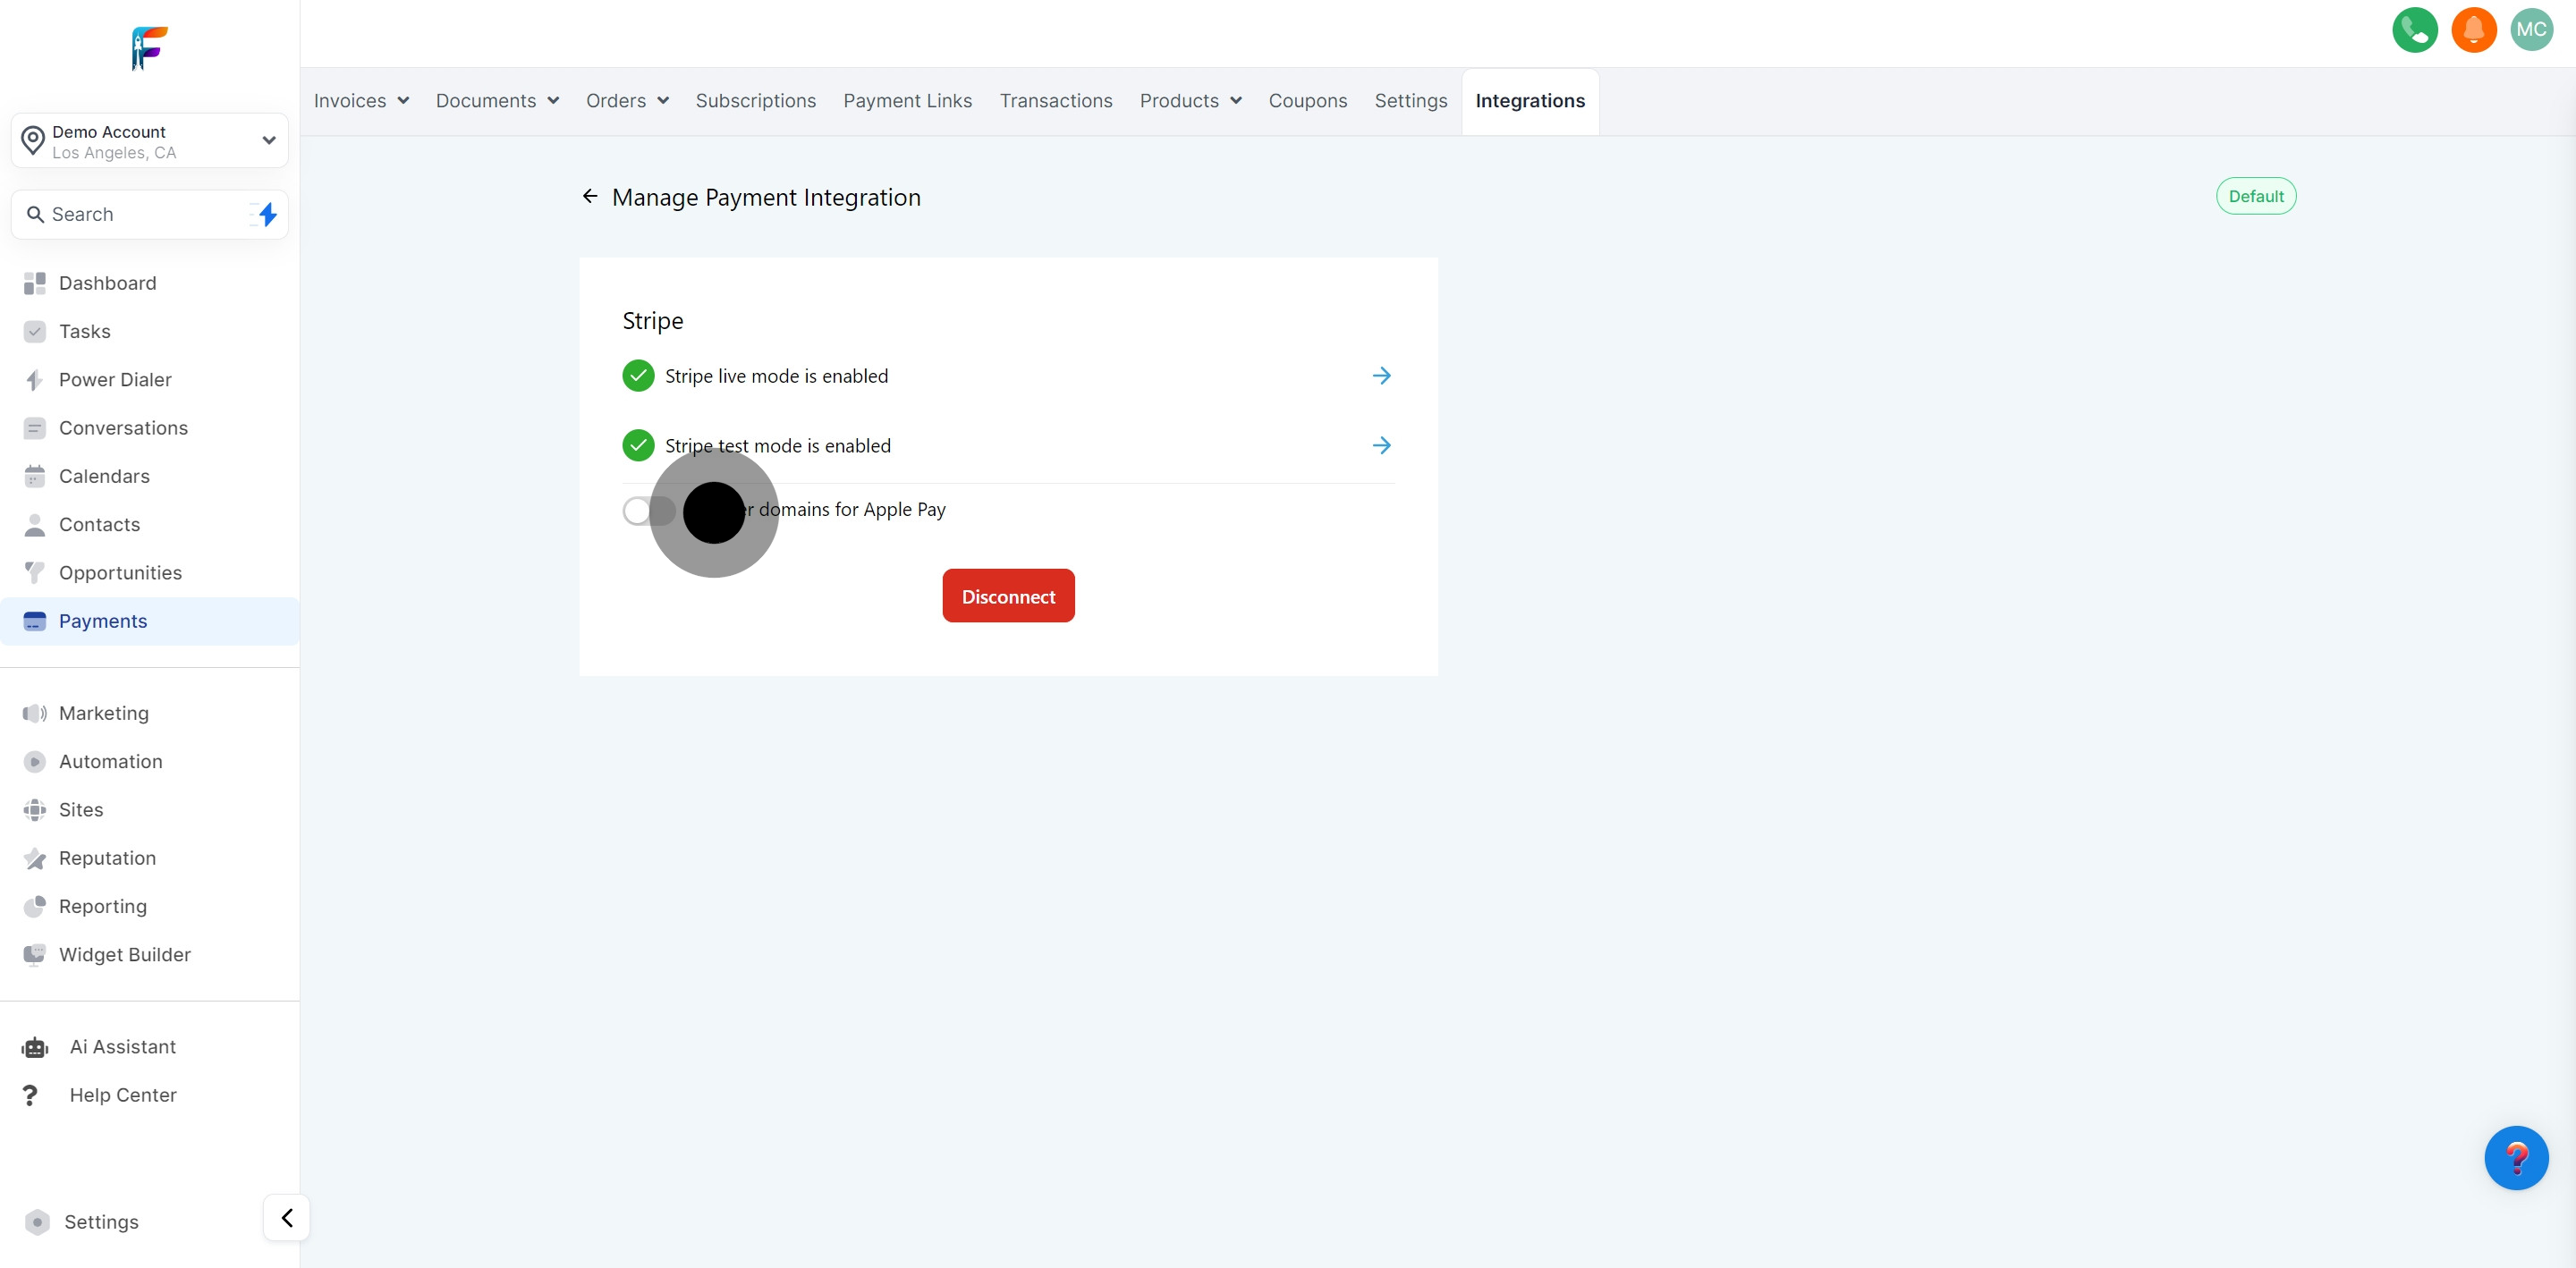Open Stripe live mode arrow link
The image size is (2576, 1268).
point(1381,376)
